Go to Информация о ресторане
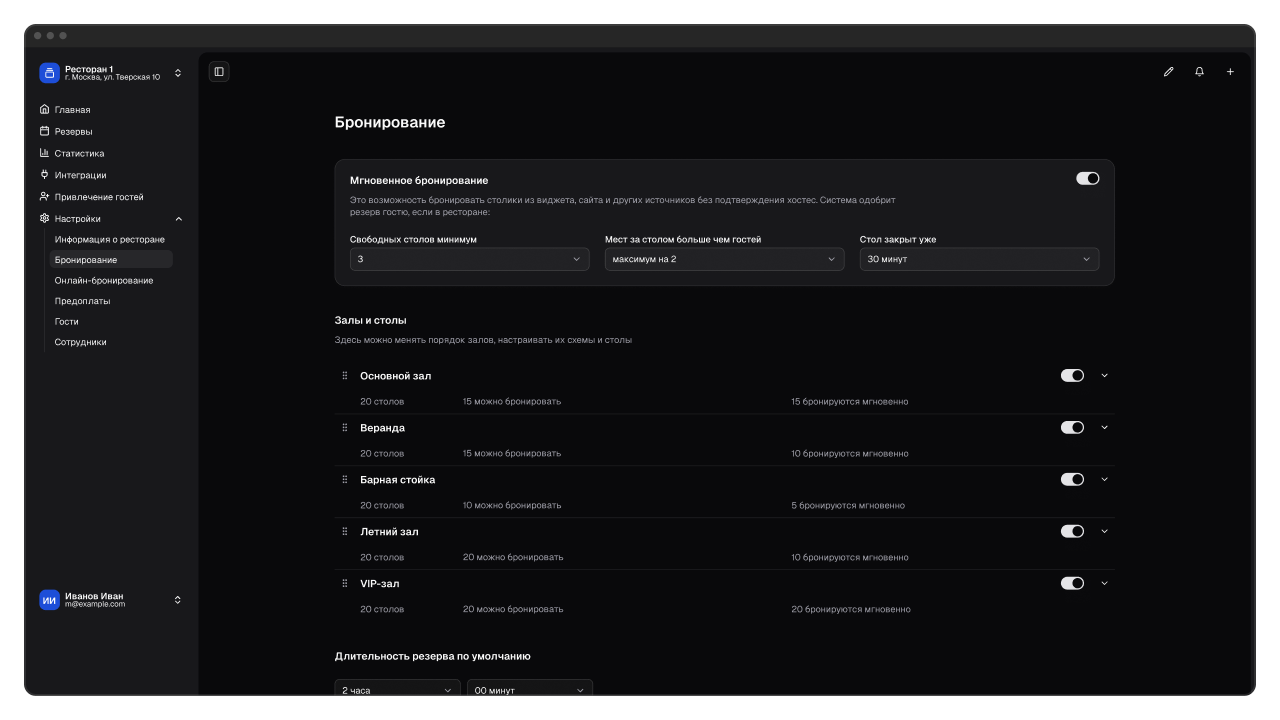 pyautogui.click(x=110, y=240)
